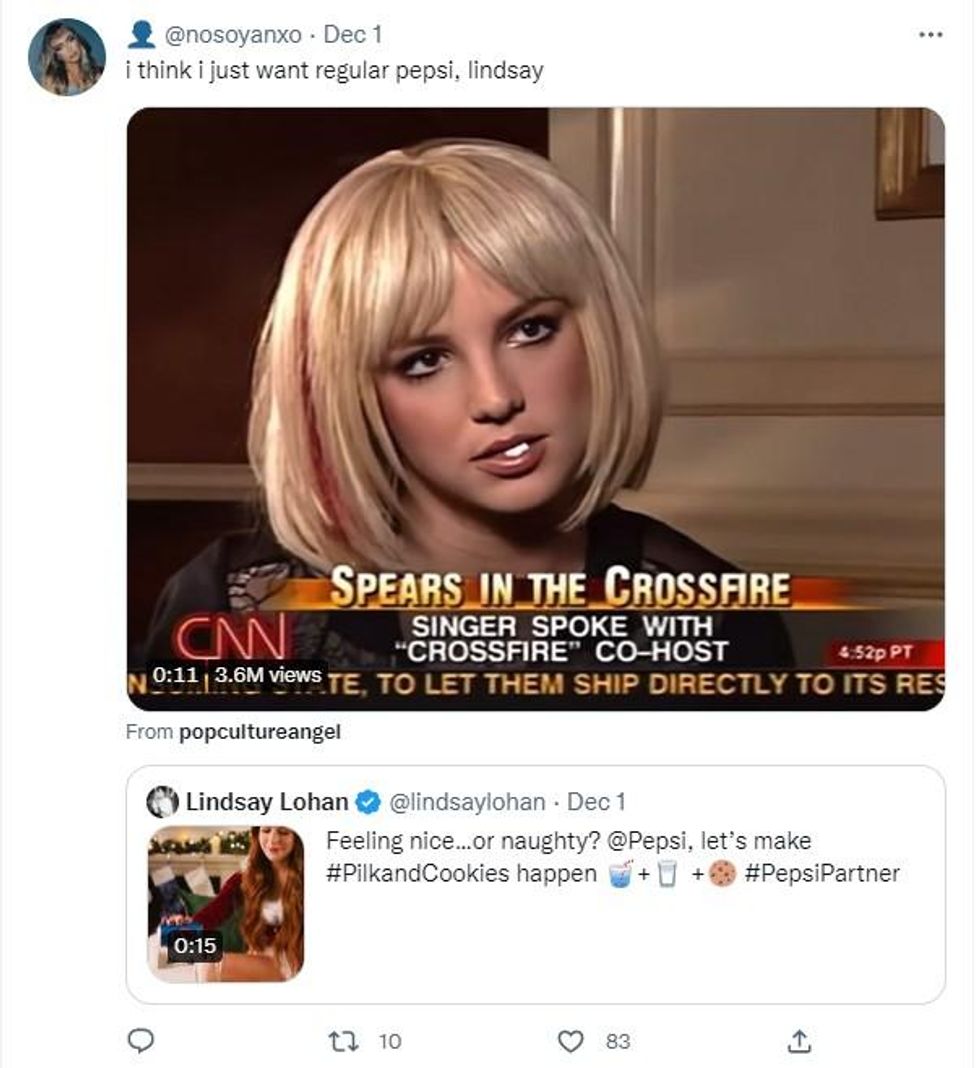
Task: Open the three-dot more options menu
Action: 930,35
